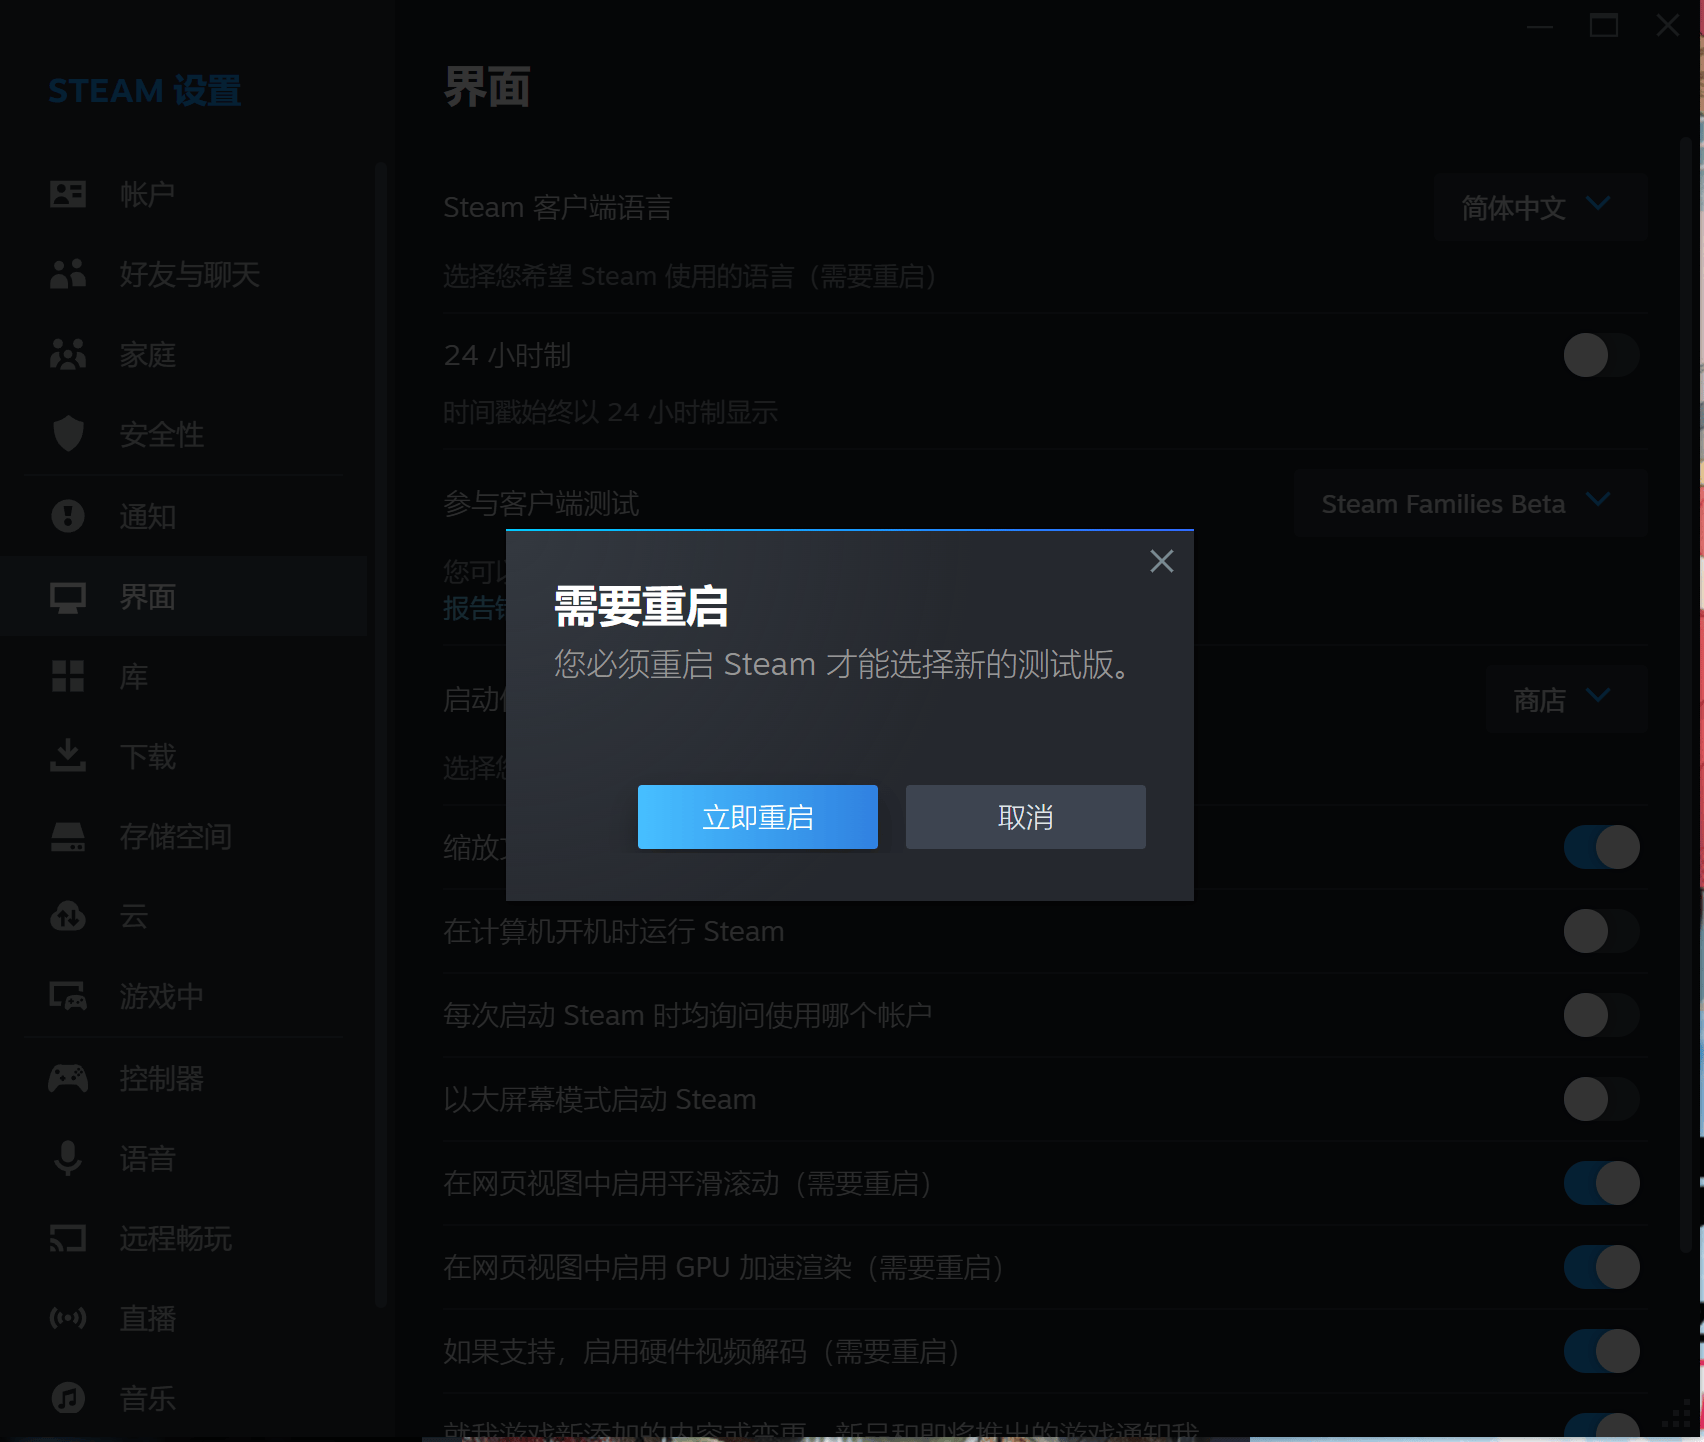The width and height of the screenshot is (1704, 1442).
Task: Close the 需要重启 dialog with X
Action: pyautogui.click(x=1162, y=561)
